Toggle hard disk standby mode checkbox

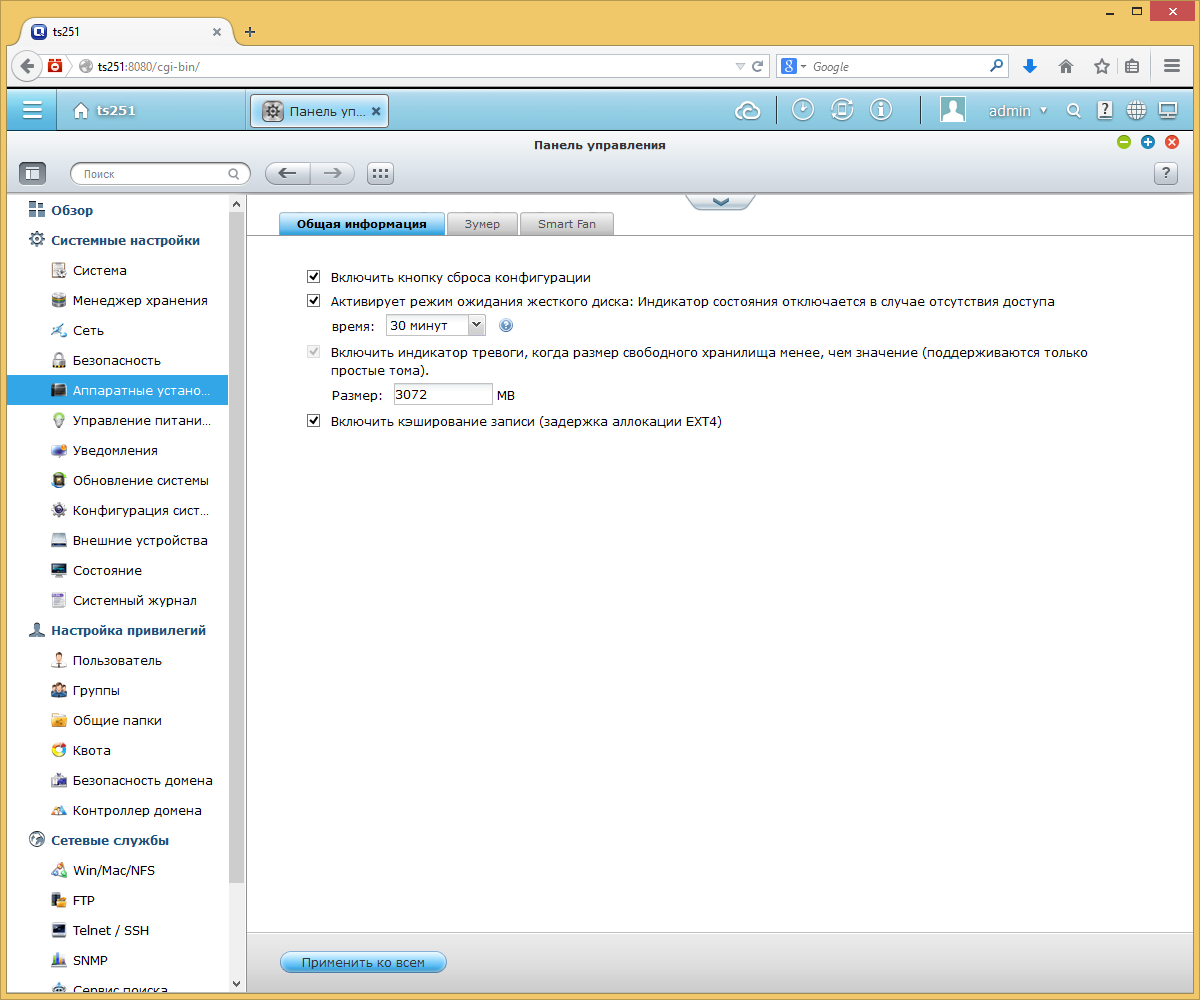[314, 300]
